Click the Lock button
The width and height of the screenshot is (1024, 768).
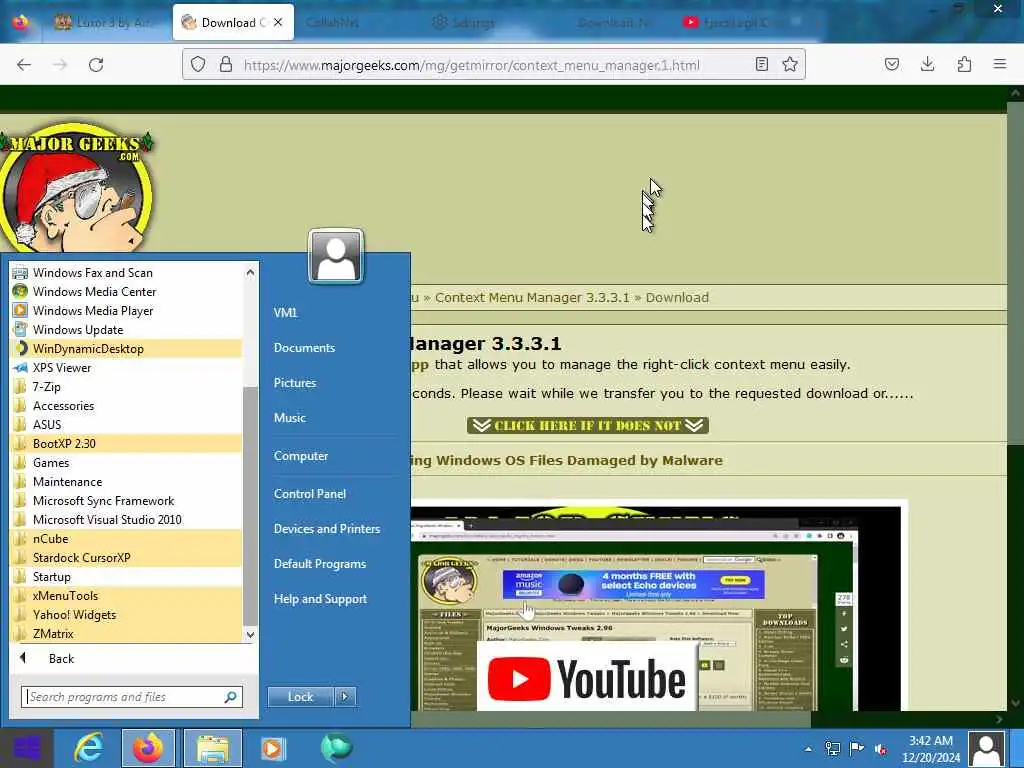(x=300, y=697)
